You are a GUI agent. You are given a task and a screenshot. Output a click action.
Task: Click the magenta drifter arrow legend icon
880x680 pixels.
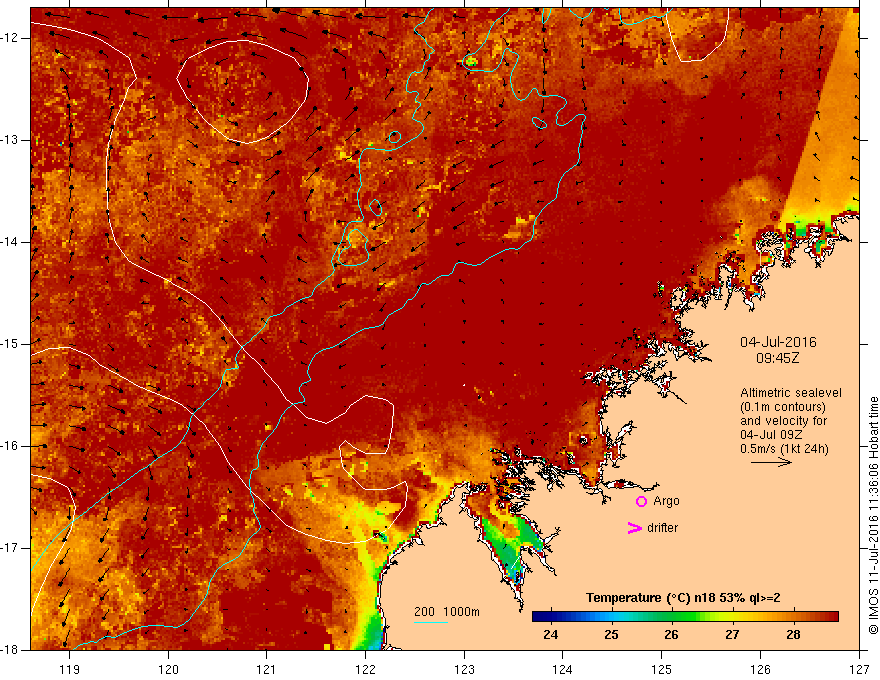pos(634,528)
